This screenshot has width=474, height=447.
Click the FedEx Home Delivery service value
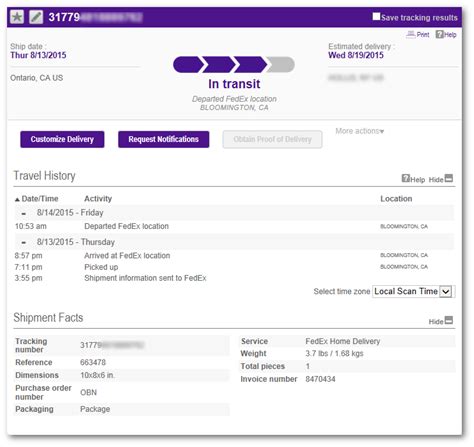coord(343,341)
